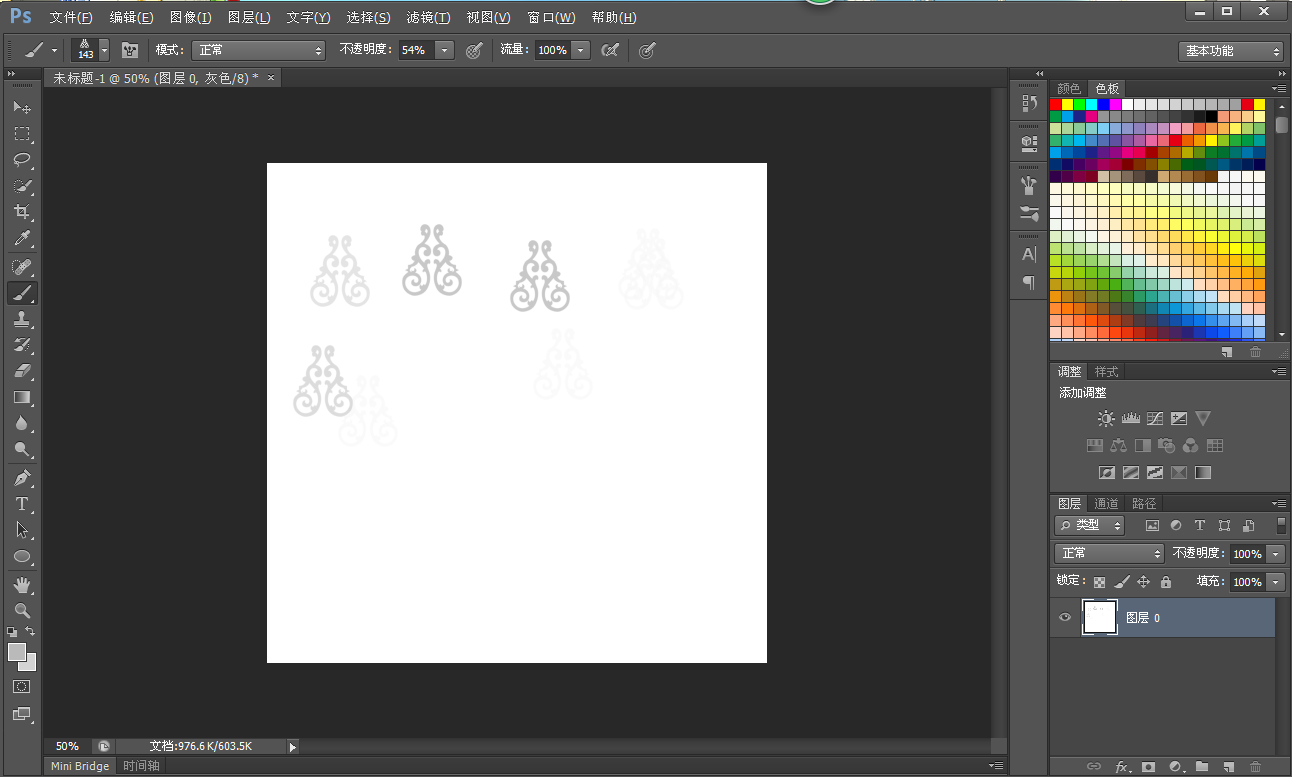Select the Brush tool in the toolbox
1292x777 pixels.
pyautogui.click(x=22, y=293)
